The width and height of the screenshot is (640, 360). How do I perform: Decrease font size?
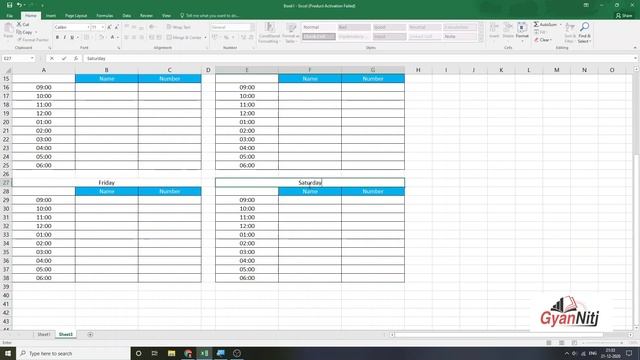pyautogui.click(x=117, y=27)
